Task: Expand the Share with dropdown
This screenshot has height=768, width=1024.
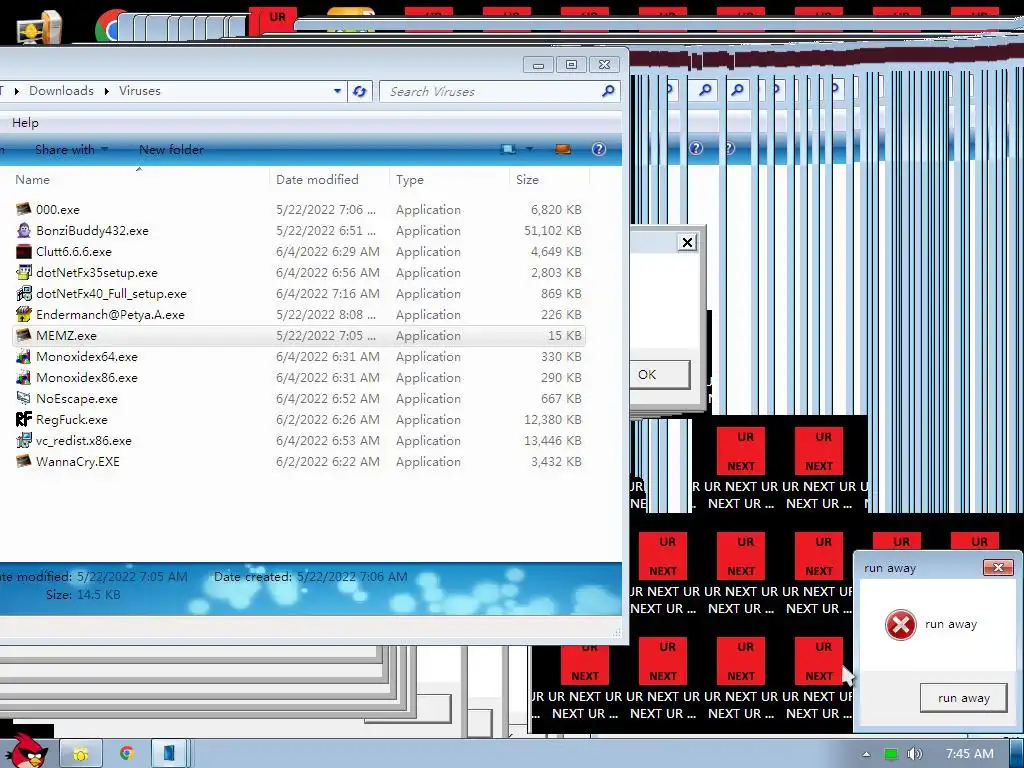Action: pyautogui.click(x=105, y=150)
